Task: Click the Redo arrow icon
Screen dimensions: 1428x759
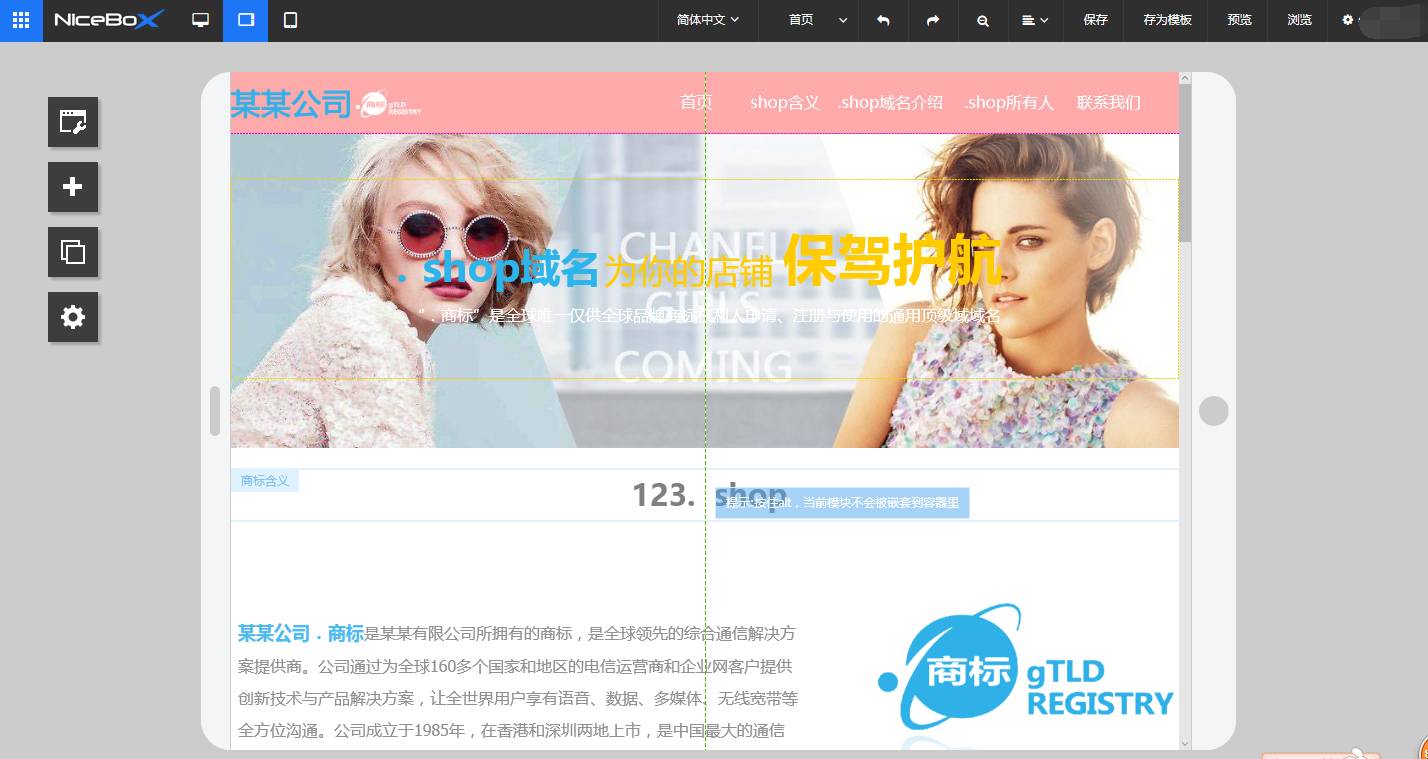Action: (933, 20)
